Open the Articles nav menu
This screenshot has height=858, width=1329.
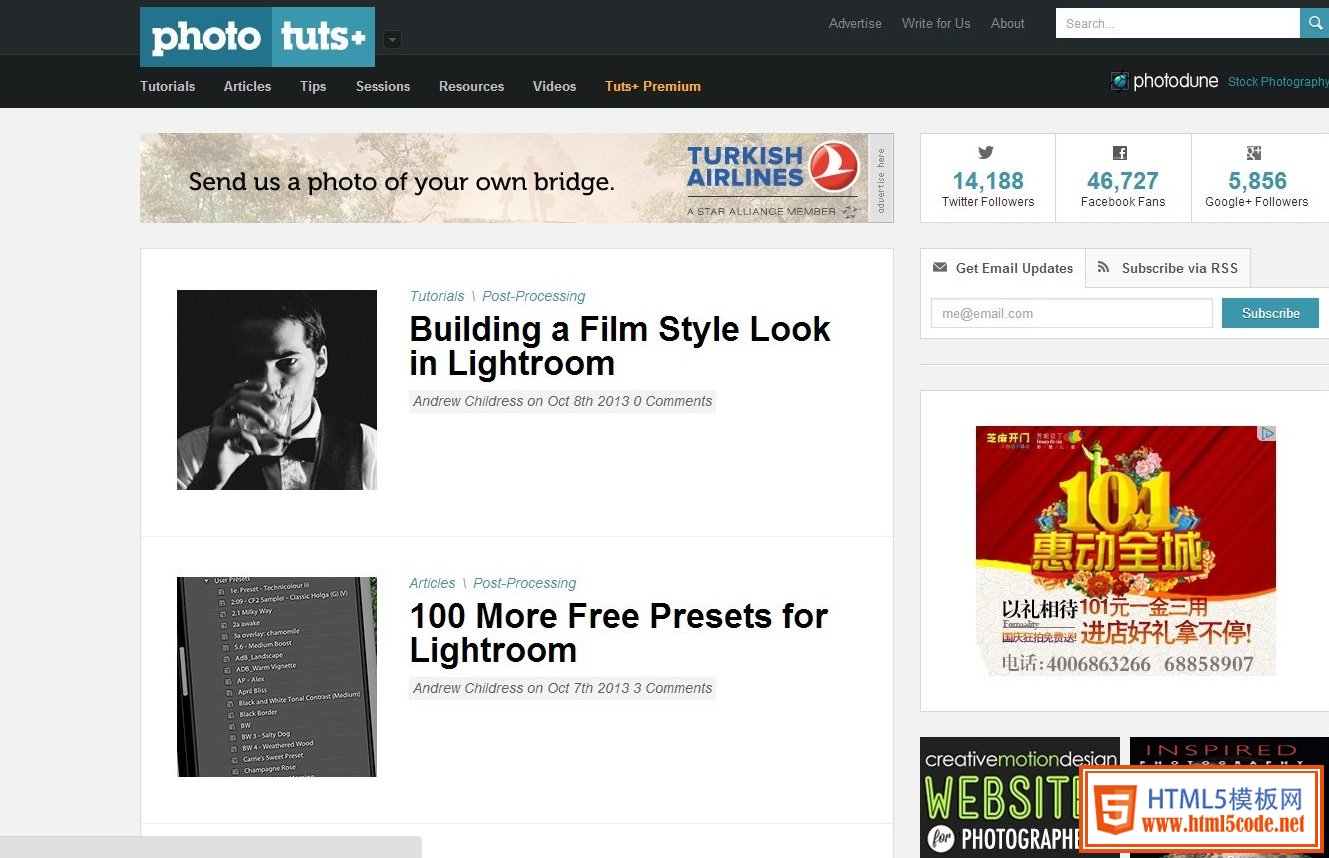coord(247,86)
